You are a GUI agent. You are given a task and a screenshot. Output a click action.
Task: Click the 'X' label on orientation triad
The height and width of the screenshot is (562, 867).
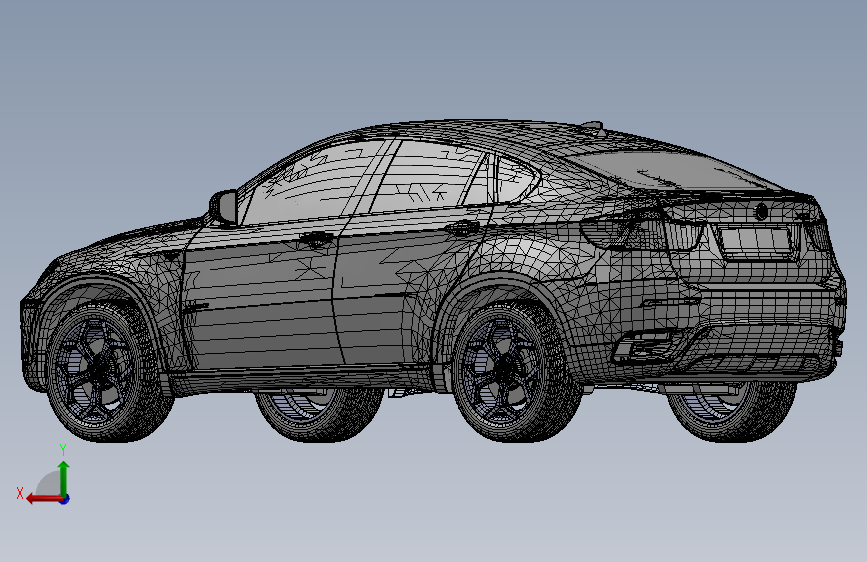click(20, 493)
